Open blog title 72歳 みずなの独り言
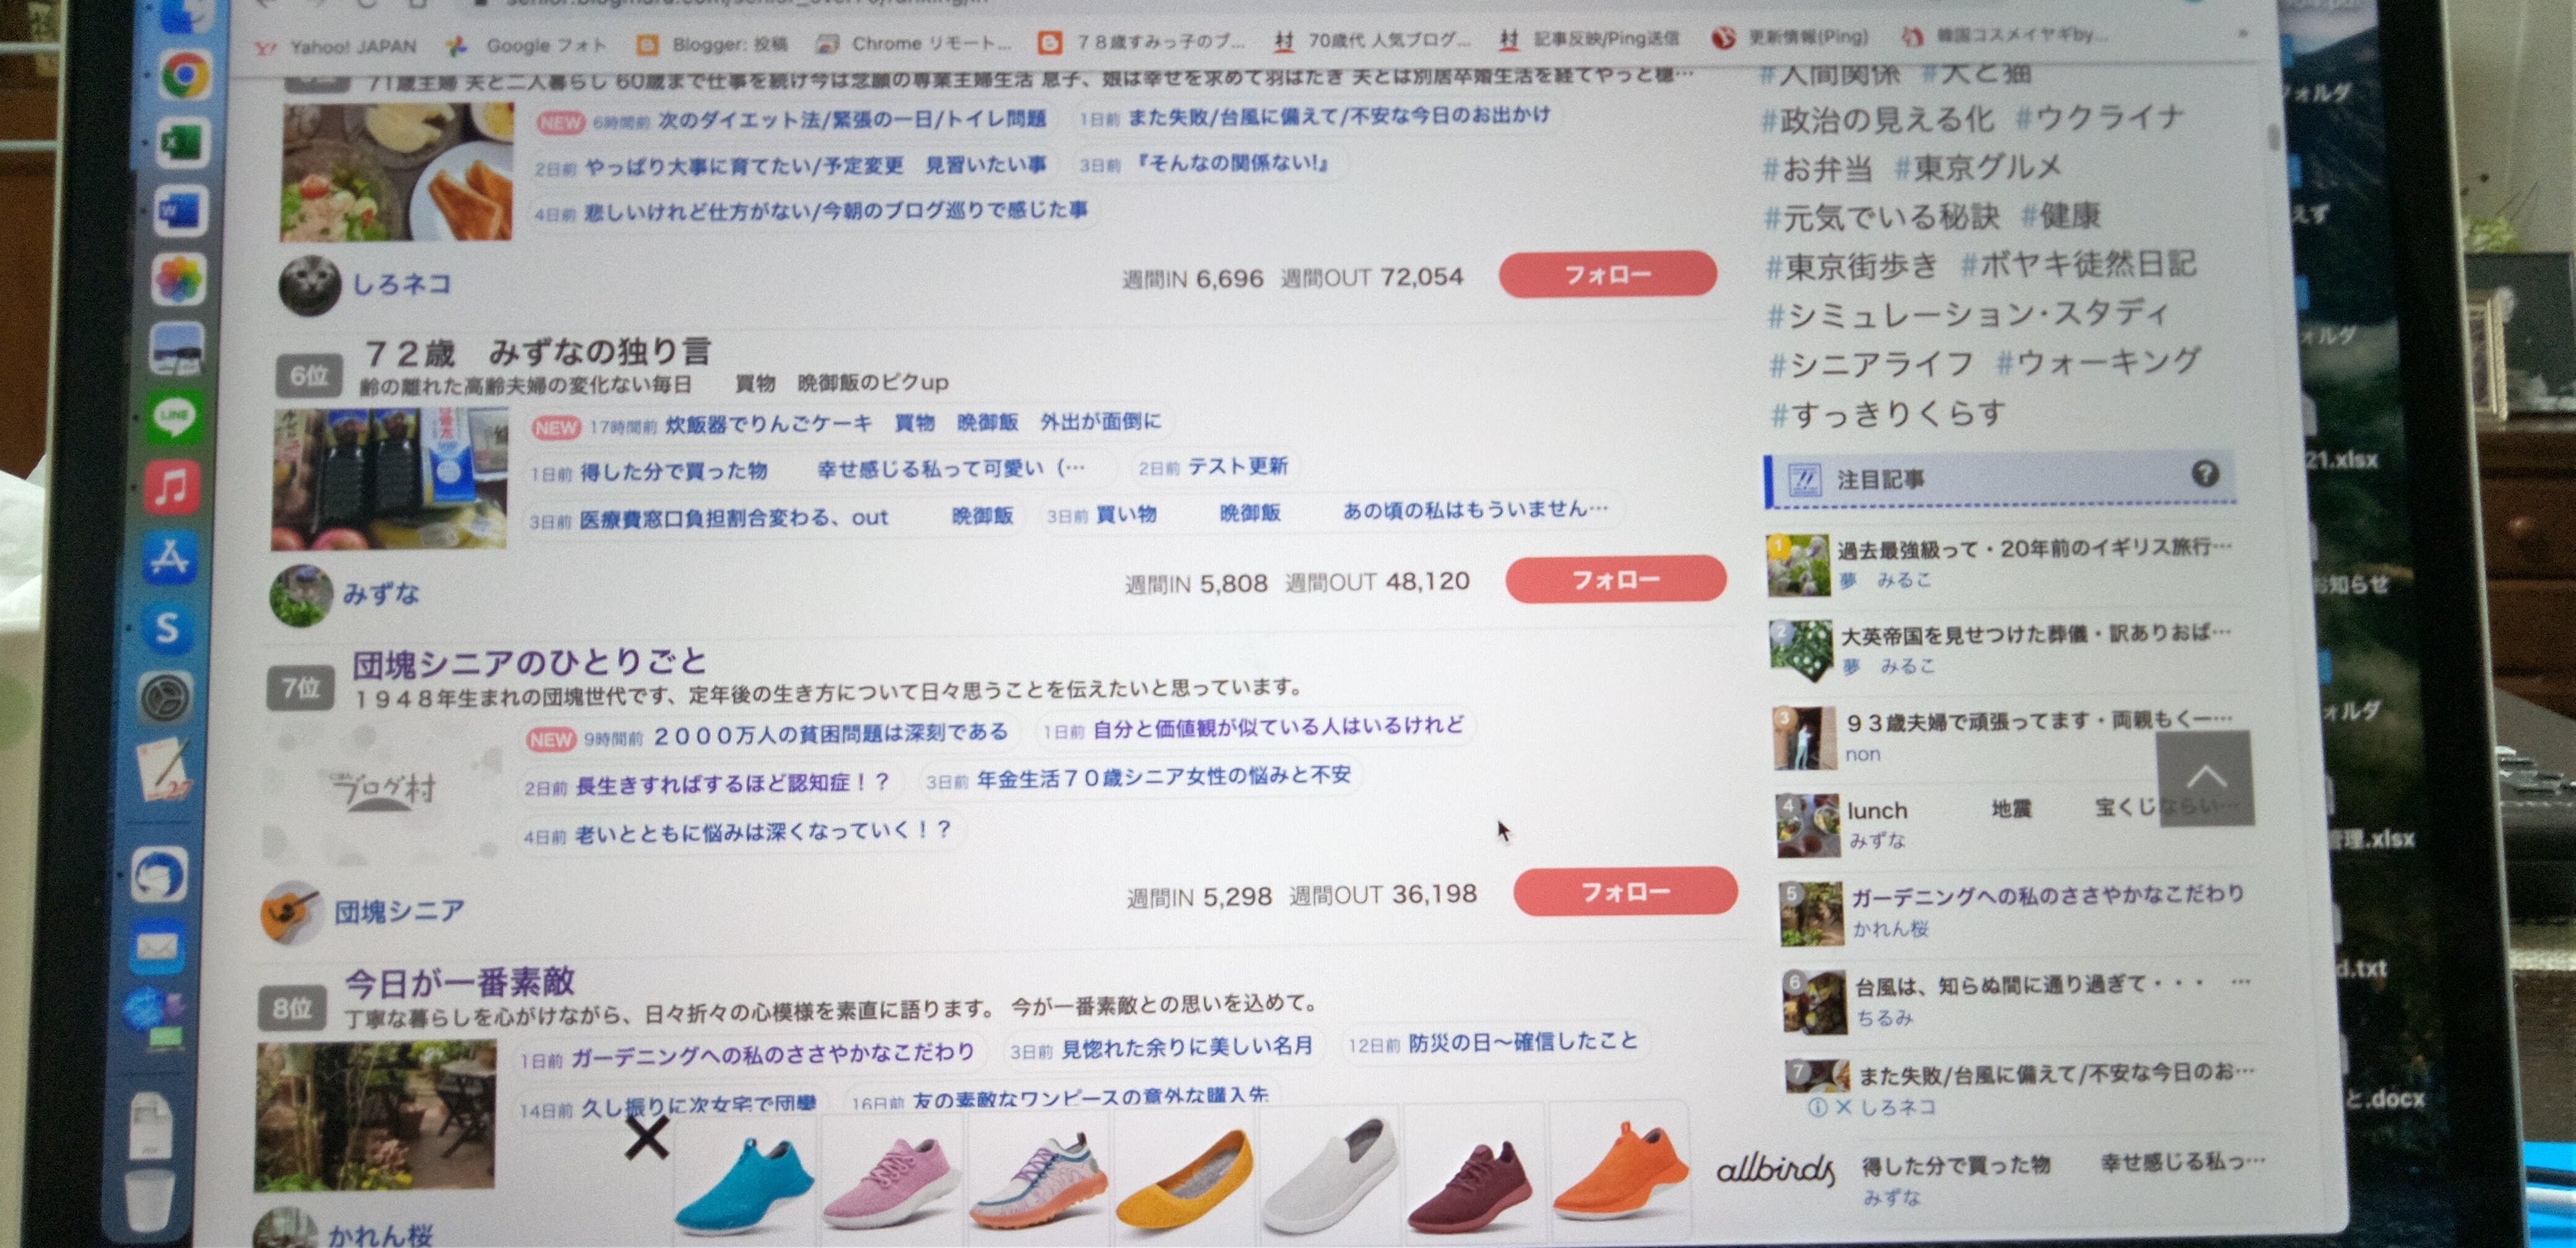The image size is (2576, 1248). (x=537, y=352)
